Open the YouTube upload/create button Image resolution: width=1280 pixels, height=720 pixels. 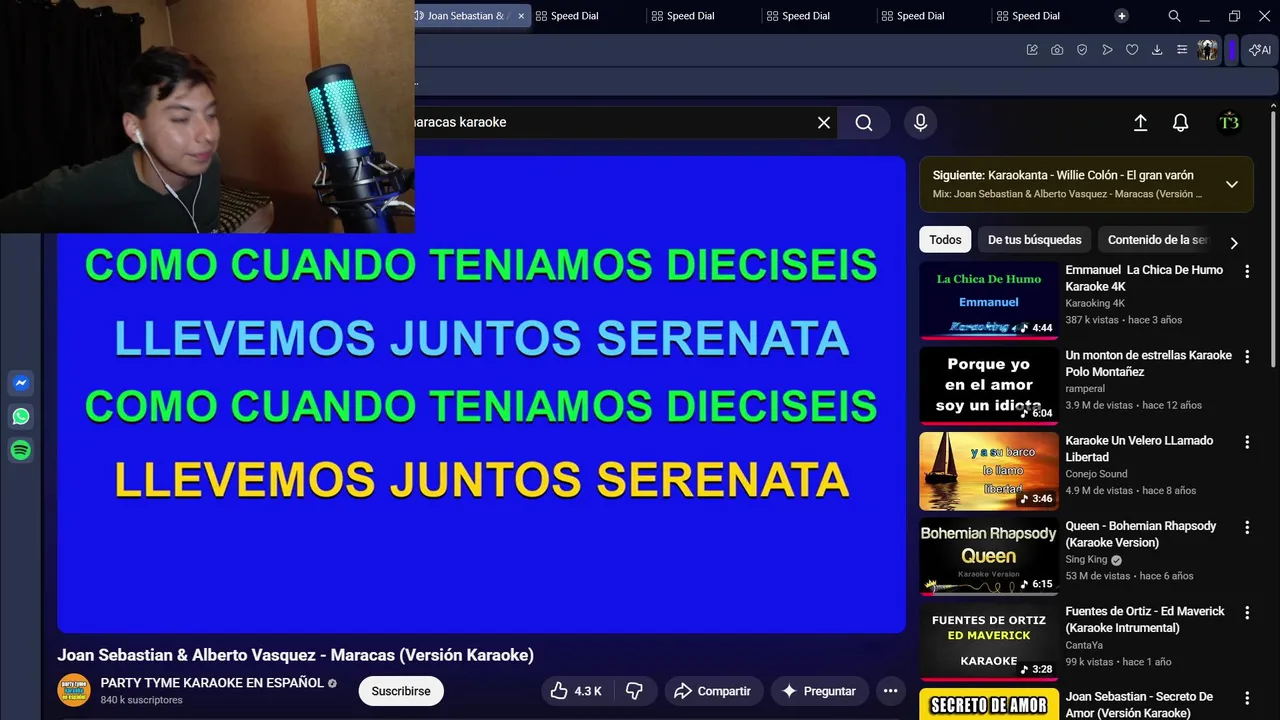coord(1140,122)
